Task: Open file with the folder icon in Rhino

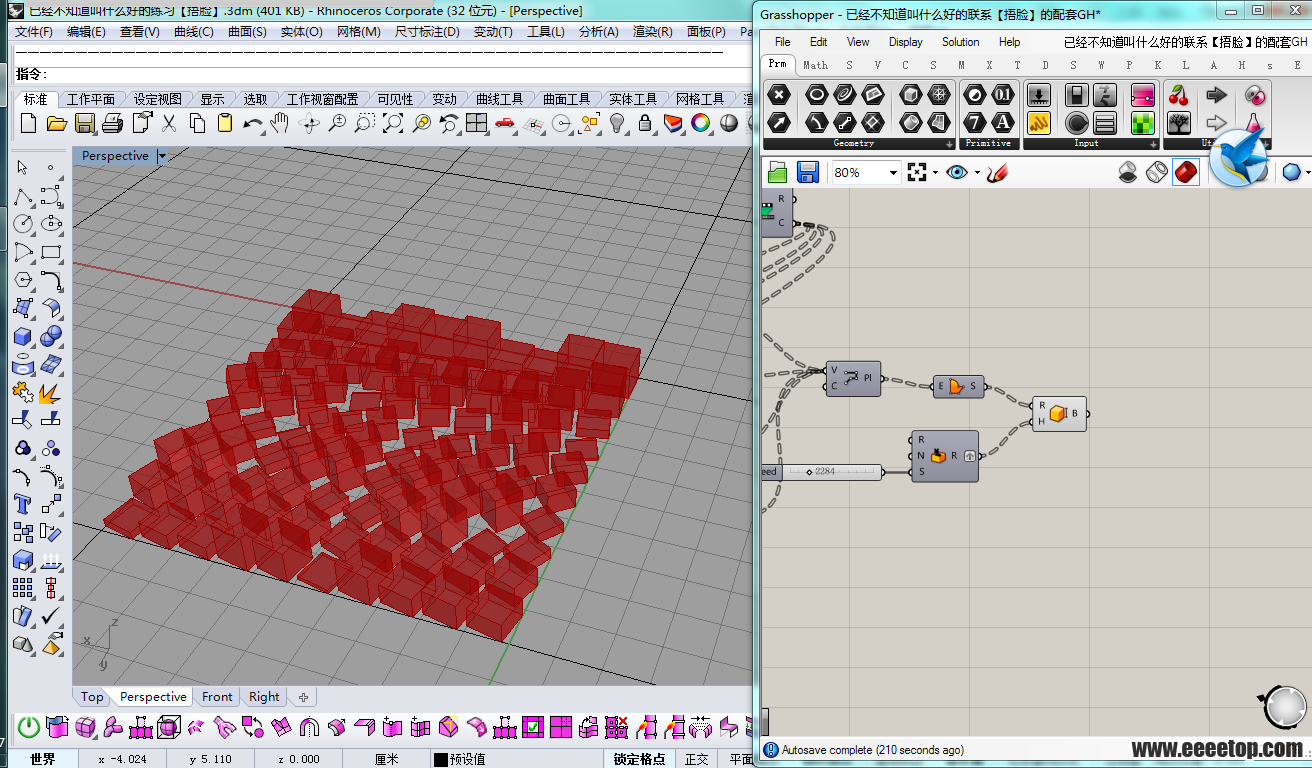Action: 56,124
